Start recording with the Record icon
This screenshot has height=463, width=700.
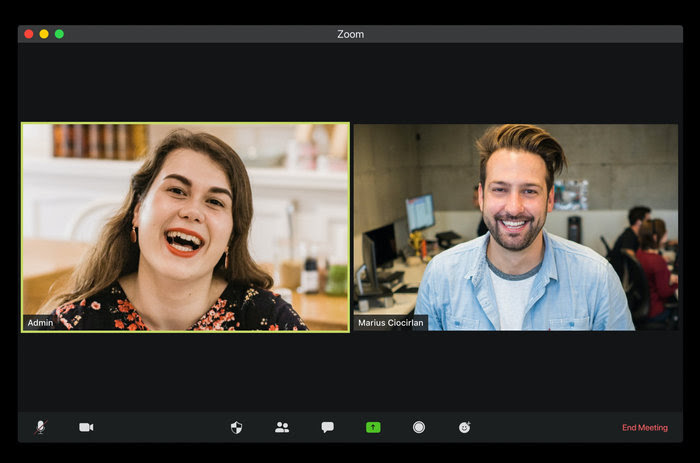[x=419, y=427]
